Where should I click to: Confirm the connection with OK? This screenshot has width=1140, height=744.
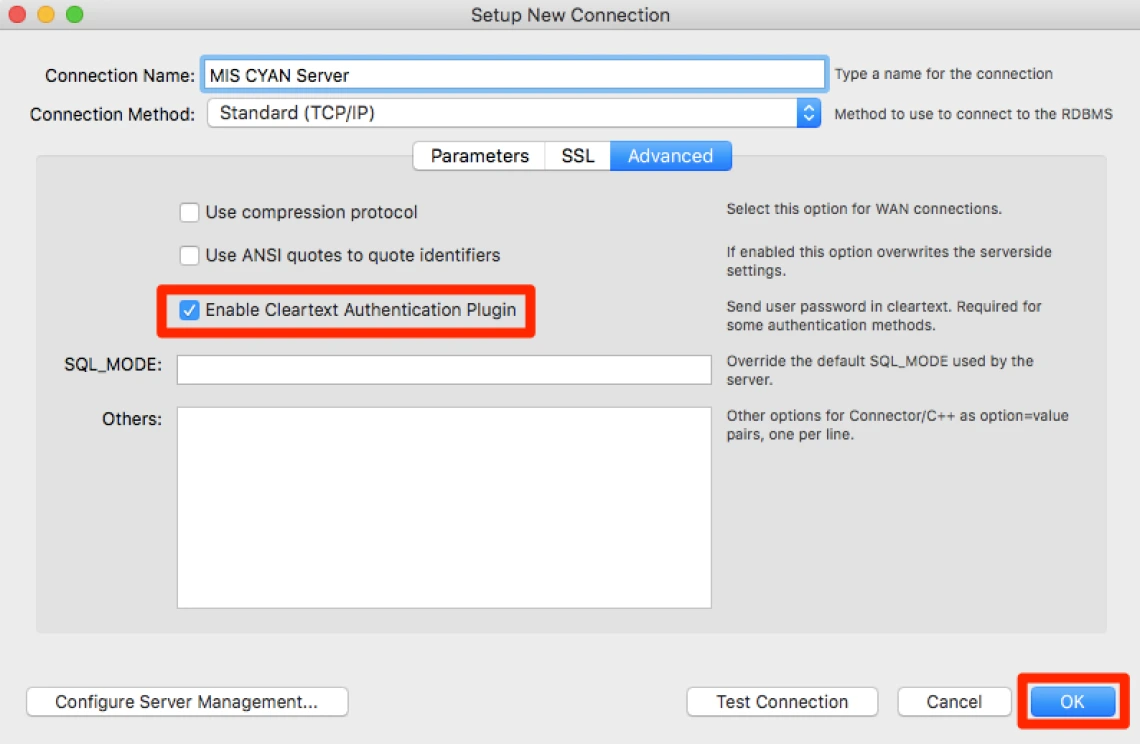[x=1072, y=702]
